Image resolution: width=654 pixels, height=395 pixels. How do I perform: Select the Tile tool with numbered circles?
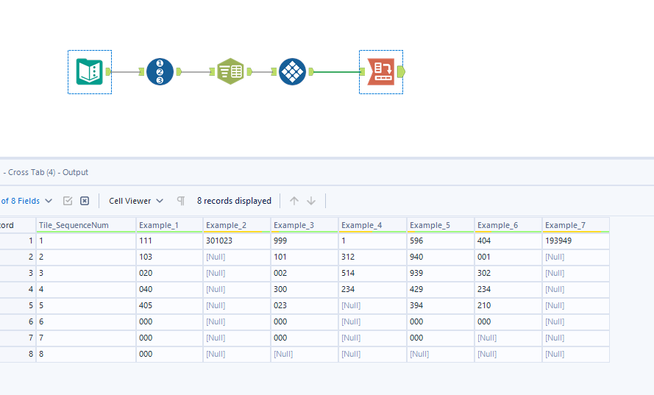click(160, 72)
